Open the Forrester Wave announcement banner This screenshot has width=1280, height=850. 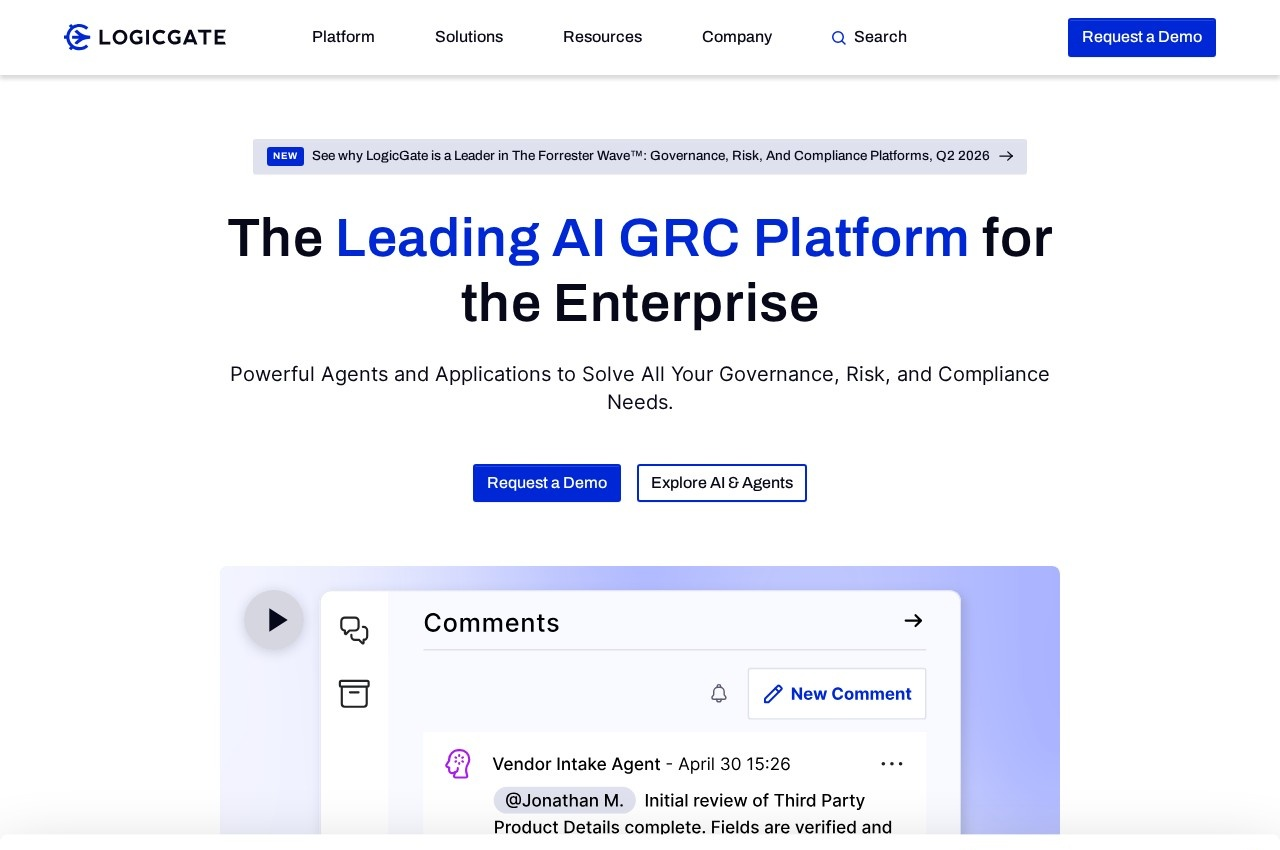[x=640, y=157]
